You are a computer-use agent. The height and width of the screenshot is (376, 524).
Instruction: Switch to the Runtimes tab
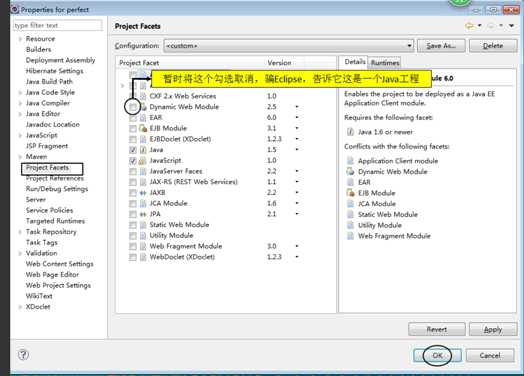click(x=385, y=62)
